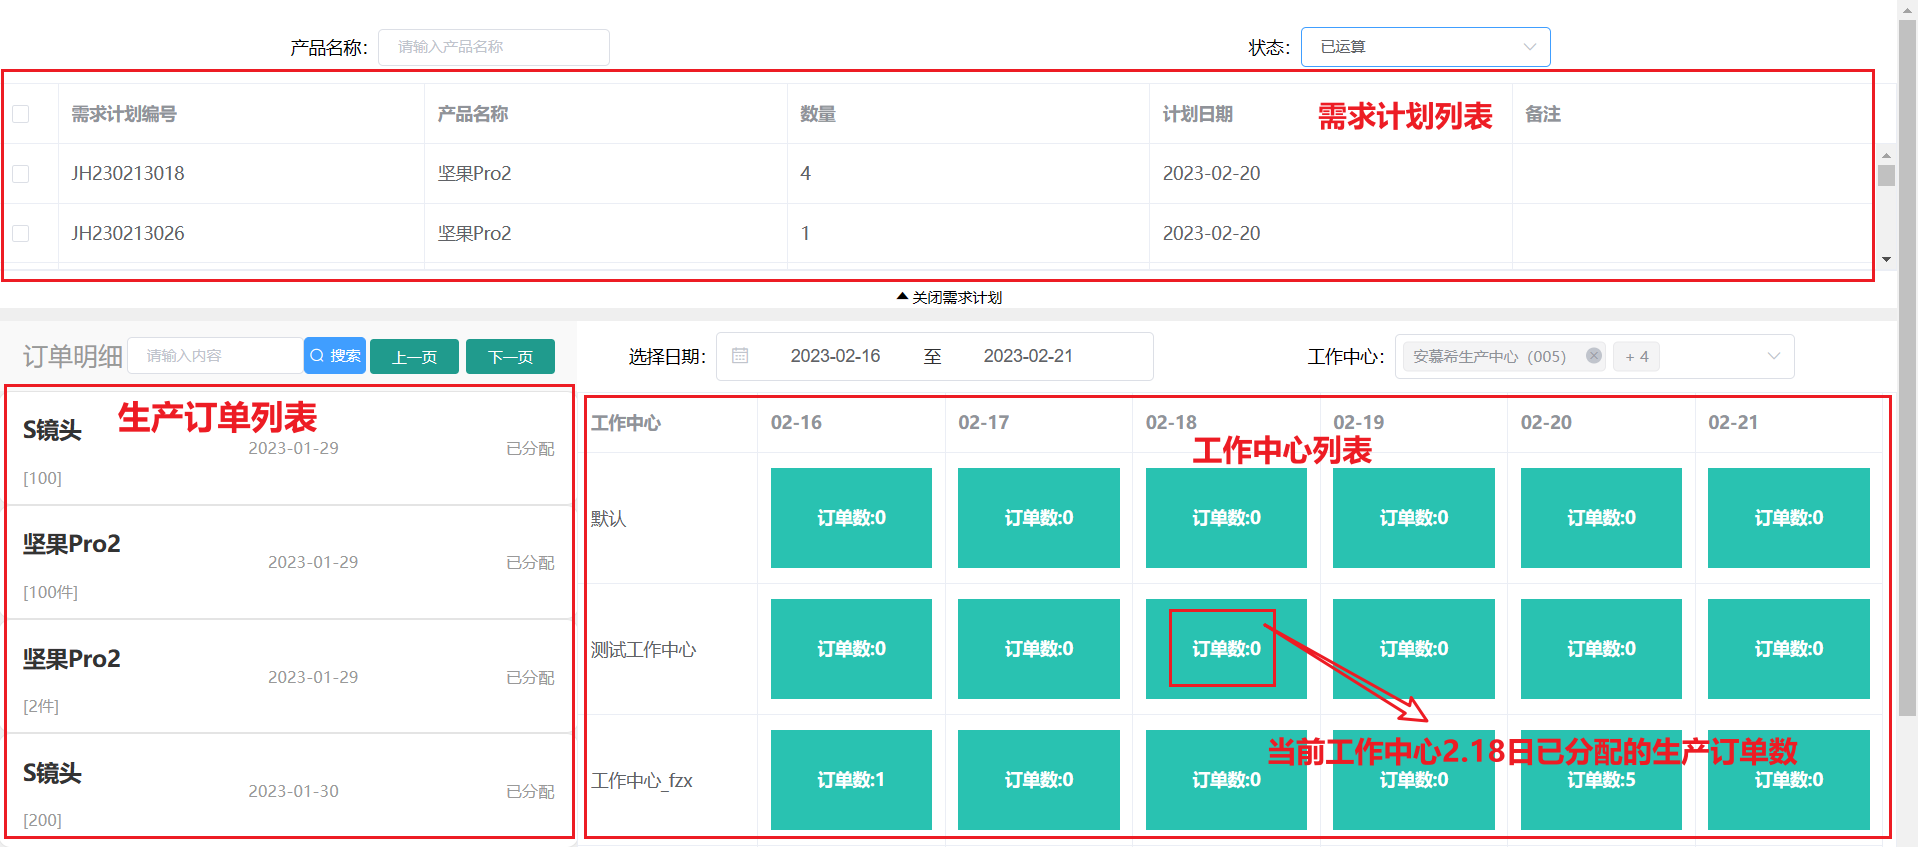
Task: Go to next page with 下一页
Action: click(x=510, y=357)
